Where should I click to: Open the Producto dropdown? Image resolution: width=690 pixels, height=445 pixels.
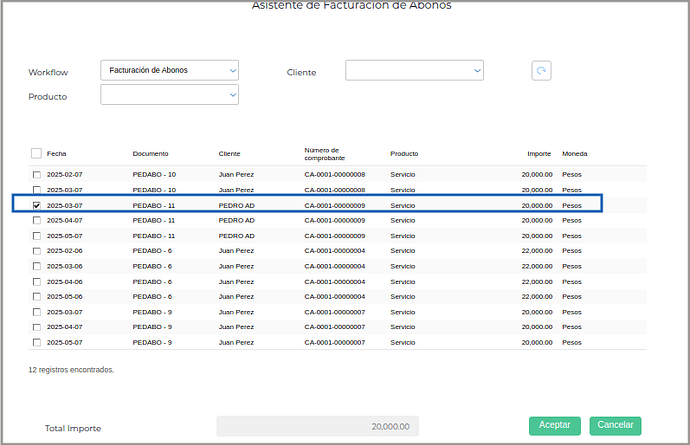coord(170,95)
